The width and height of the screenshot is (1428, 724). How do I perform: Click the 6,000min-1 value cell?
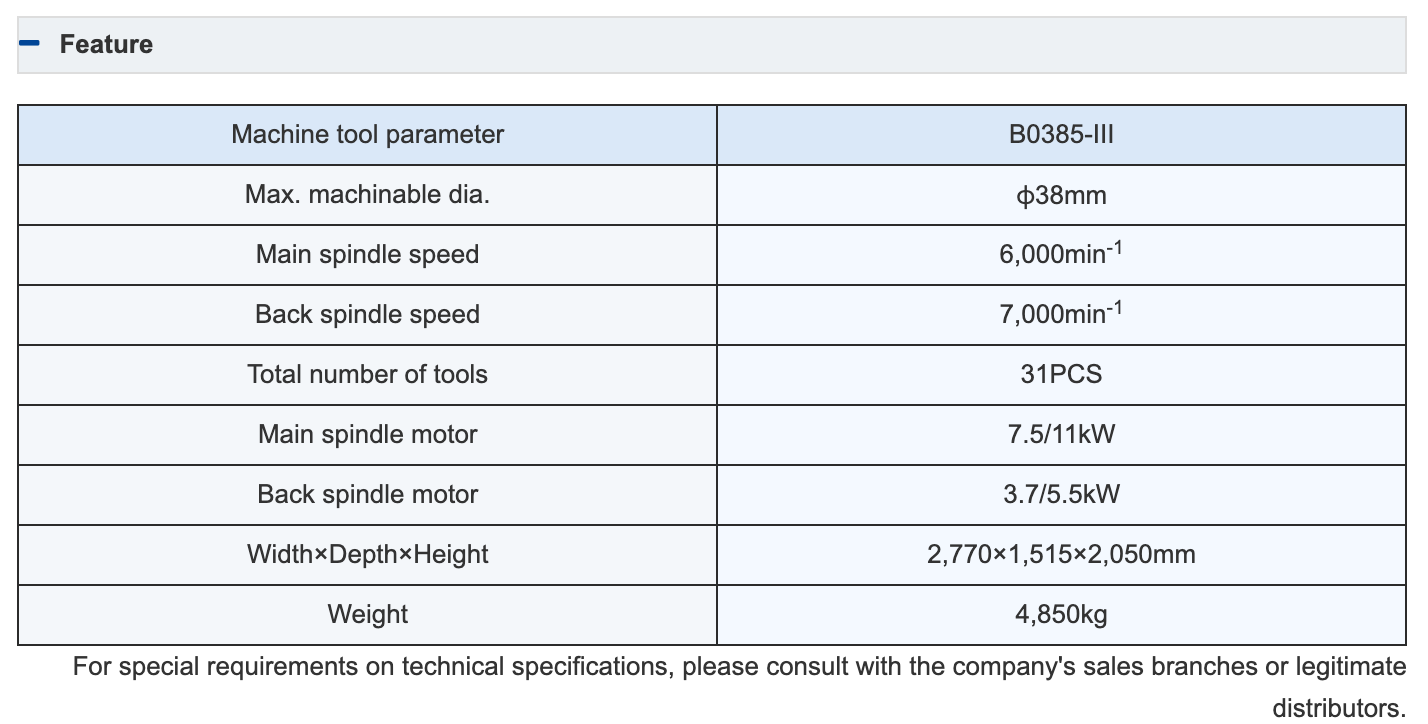[x=1061, y=255]
